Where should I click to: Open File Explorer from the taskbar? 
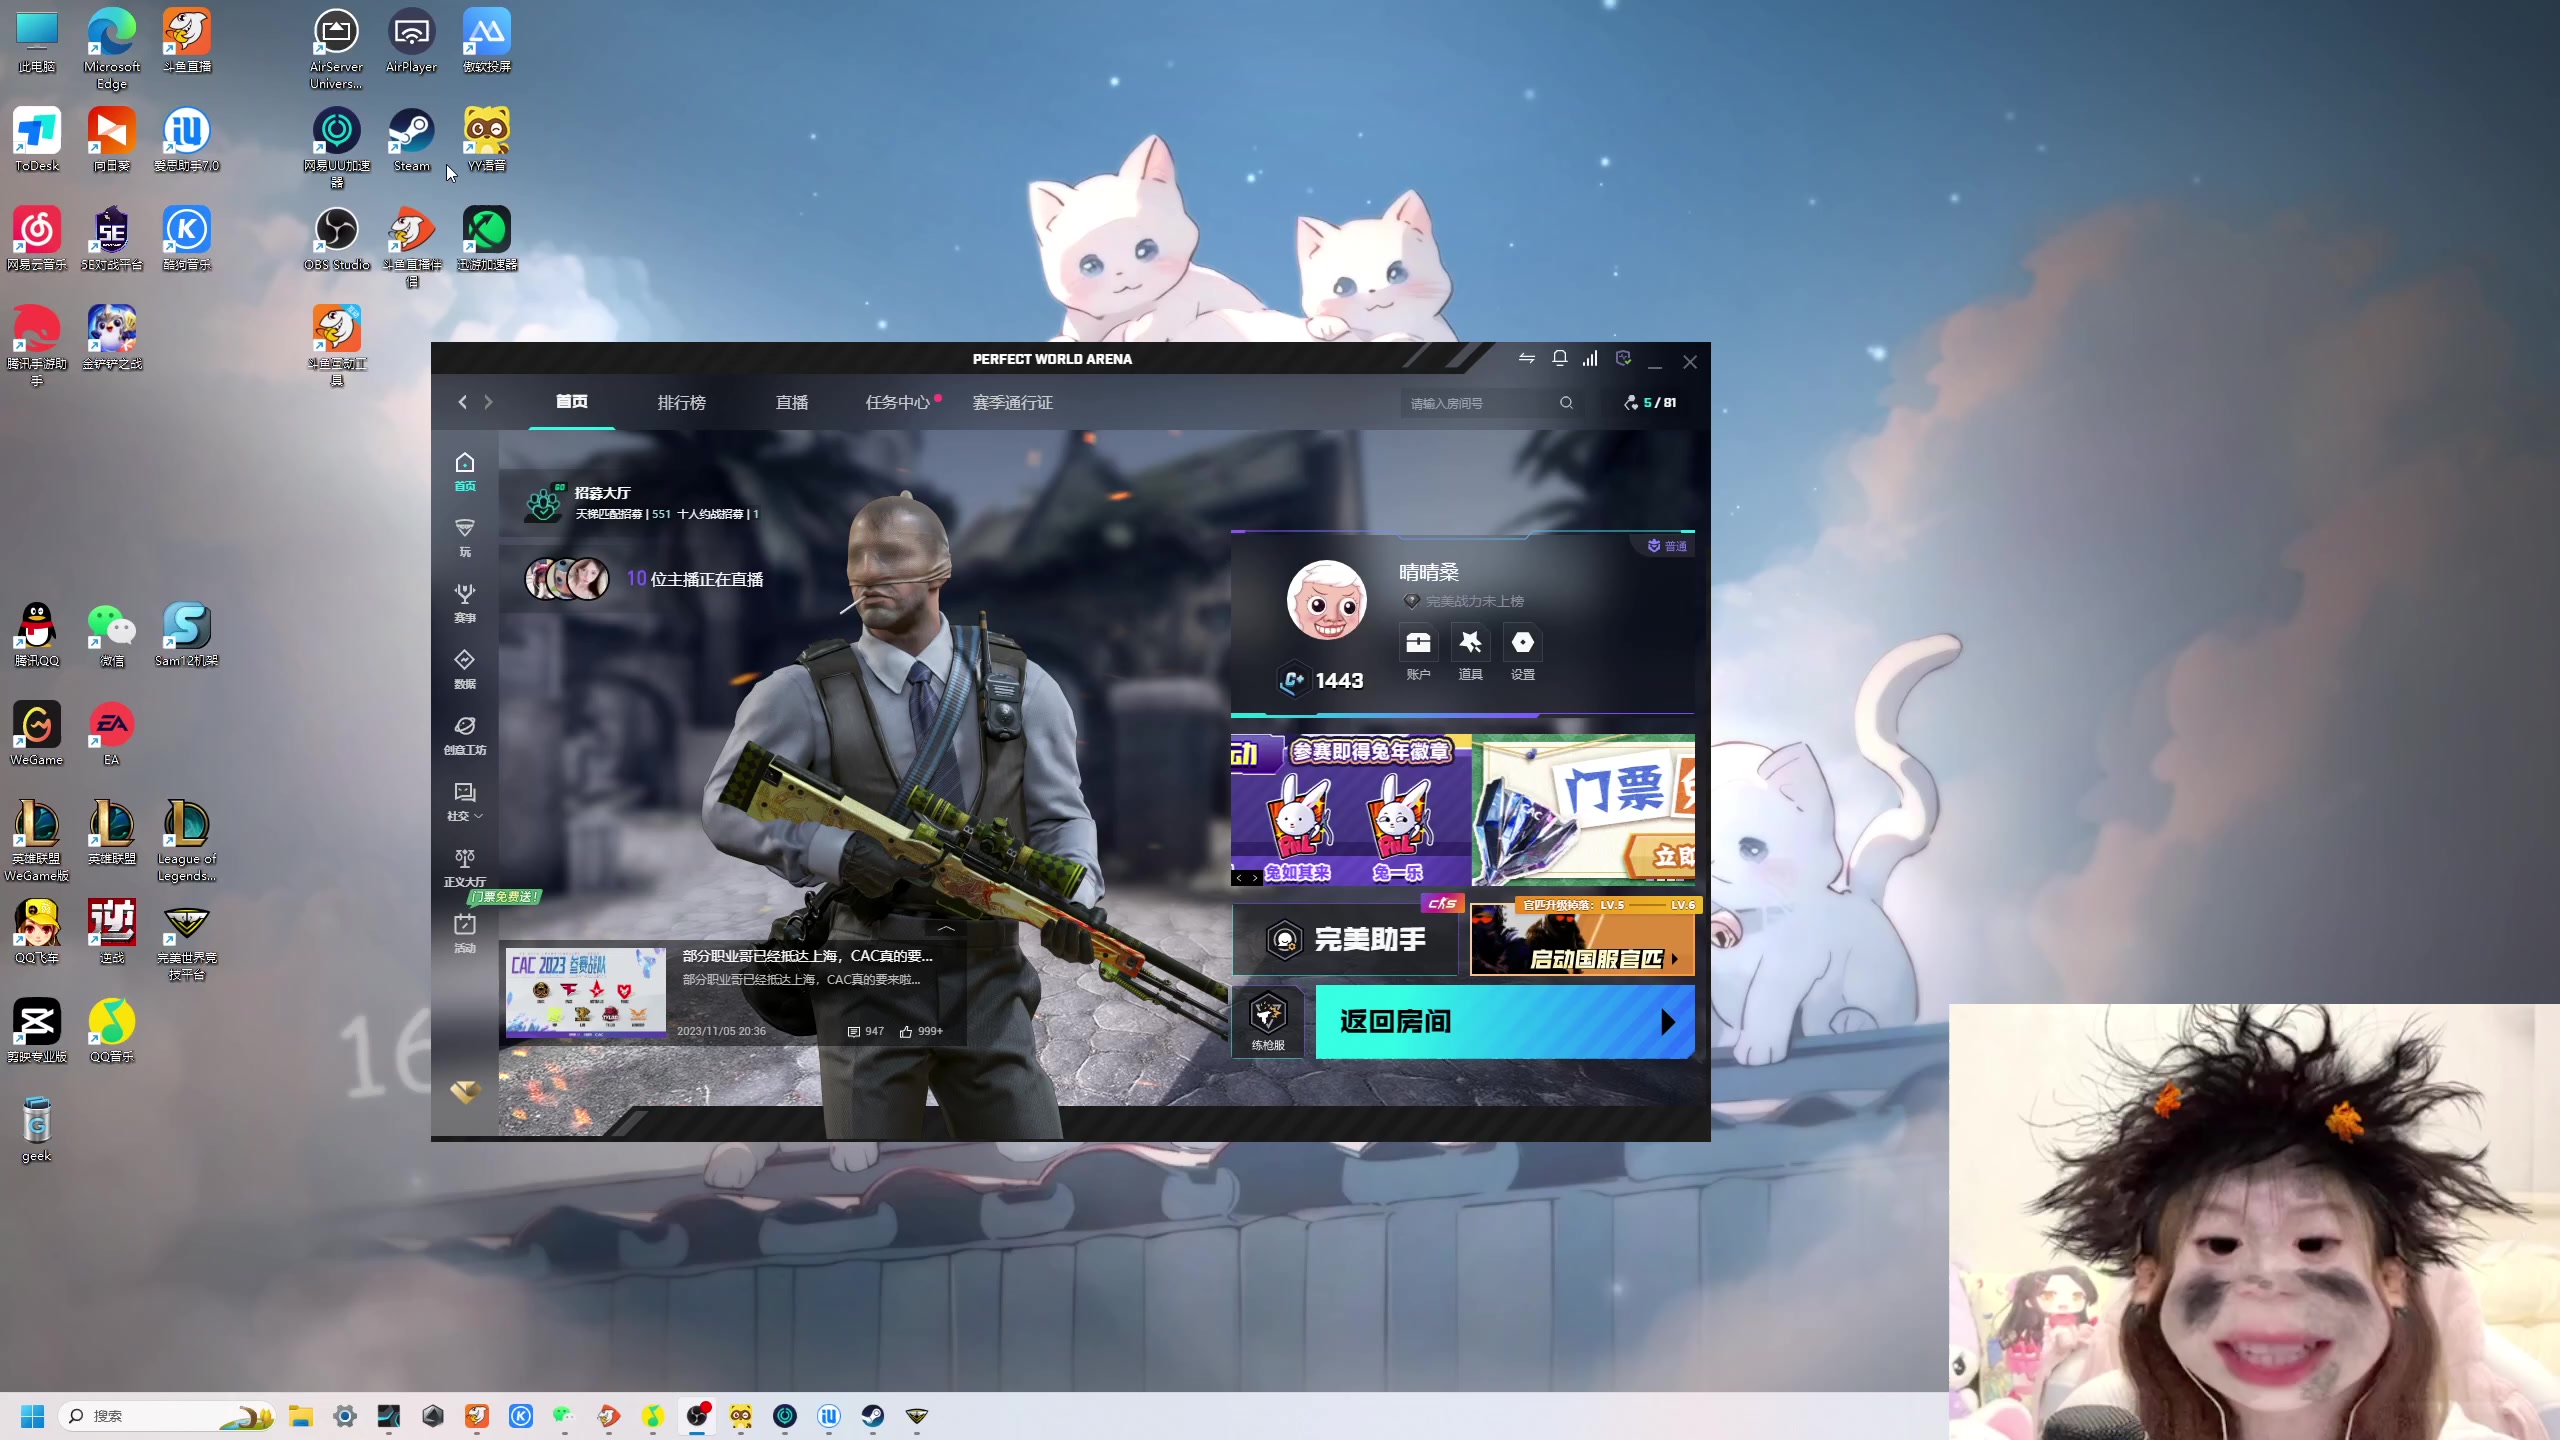pos(301,1415)
